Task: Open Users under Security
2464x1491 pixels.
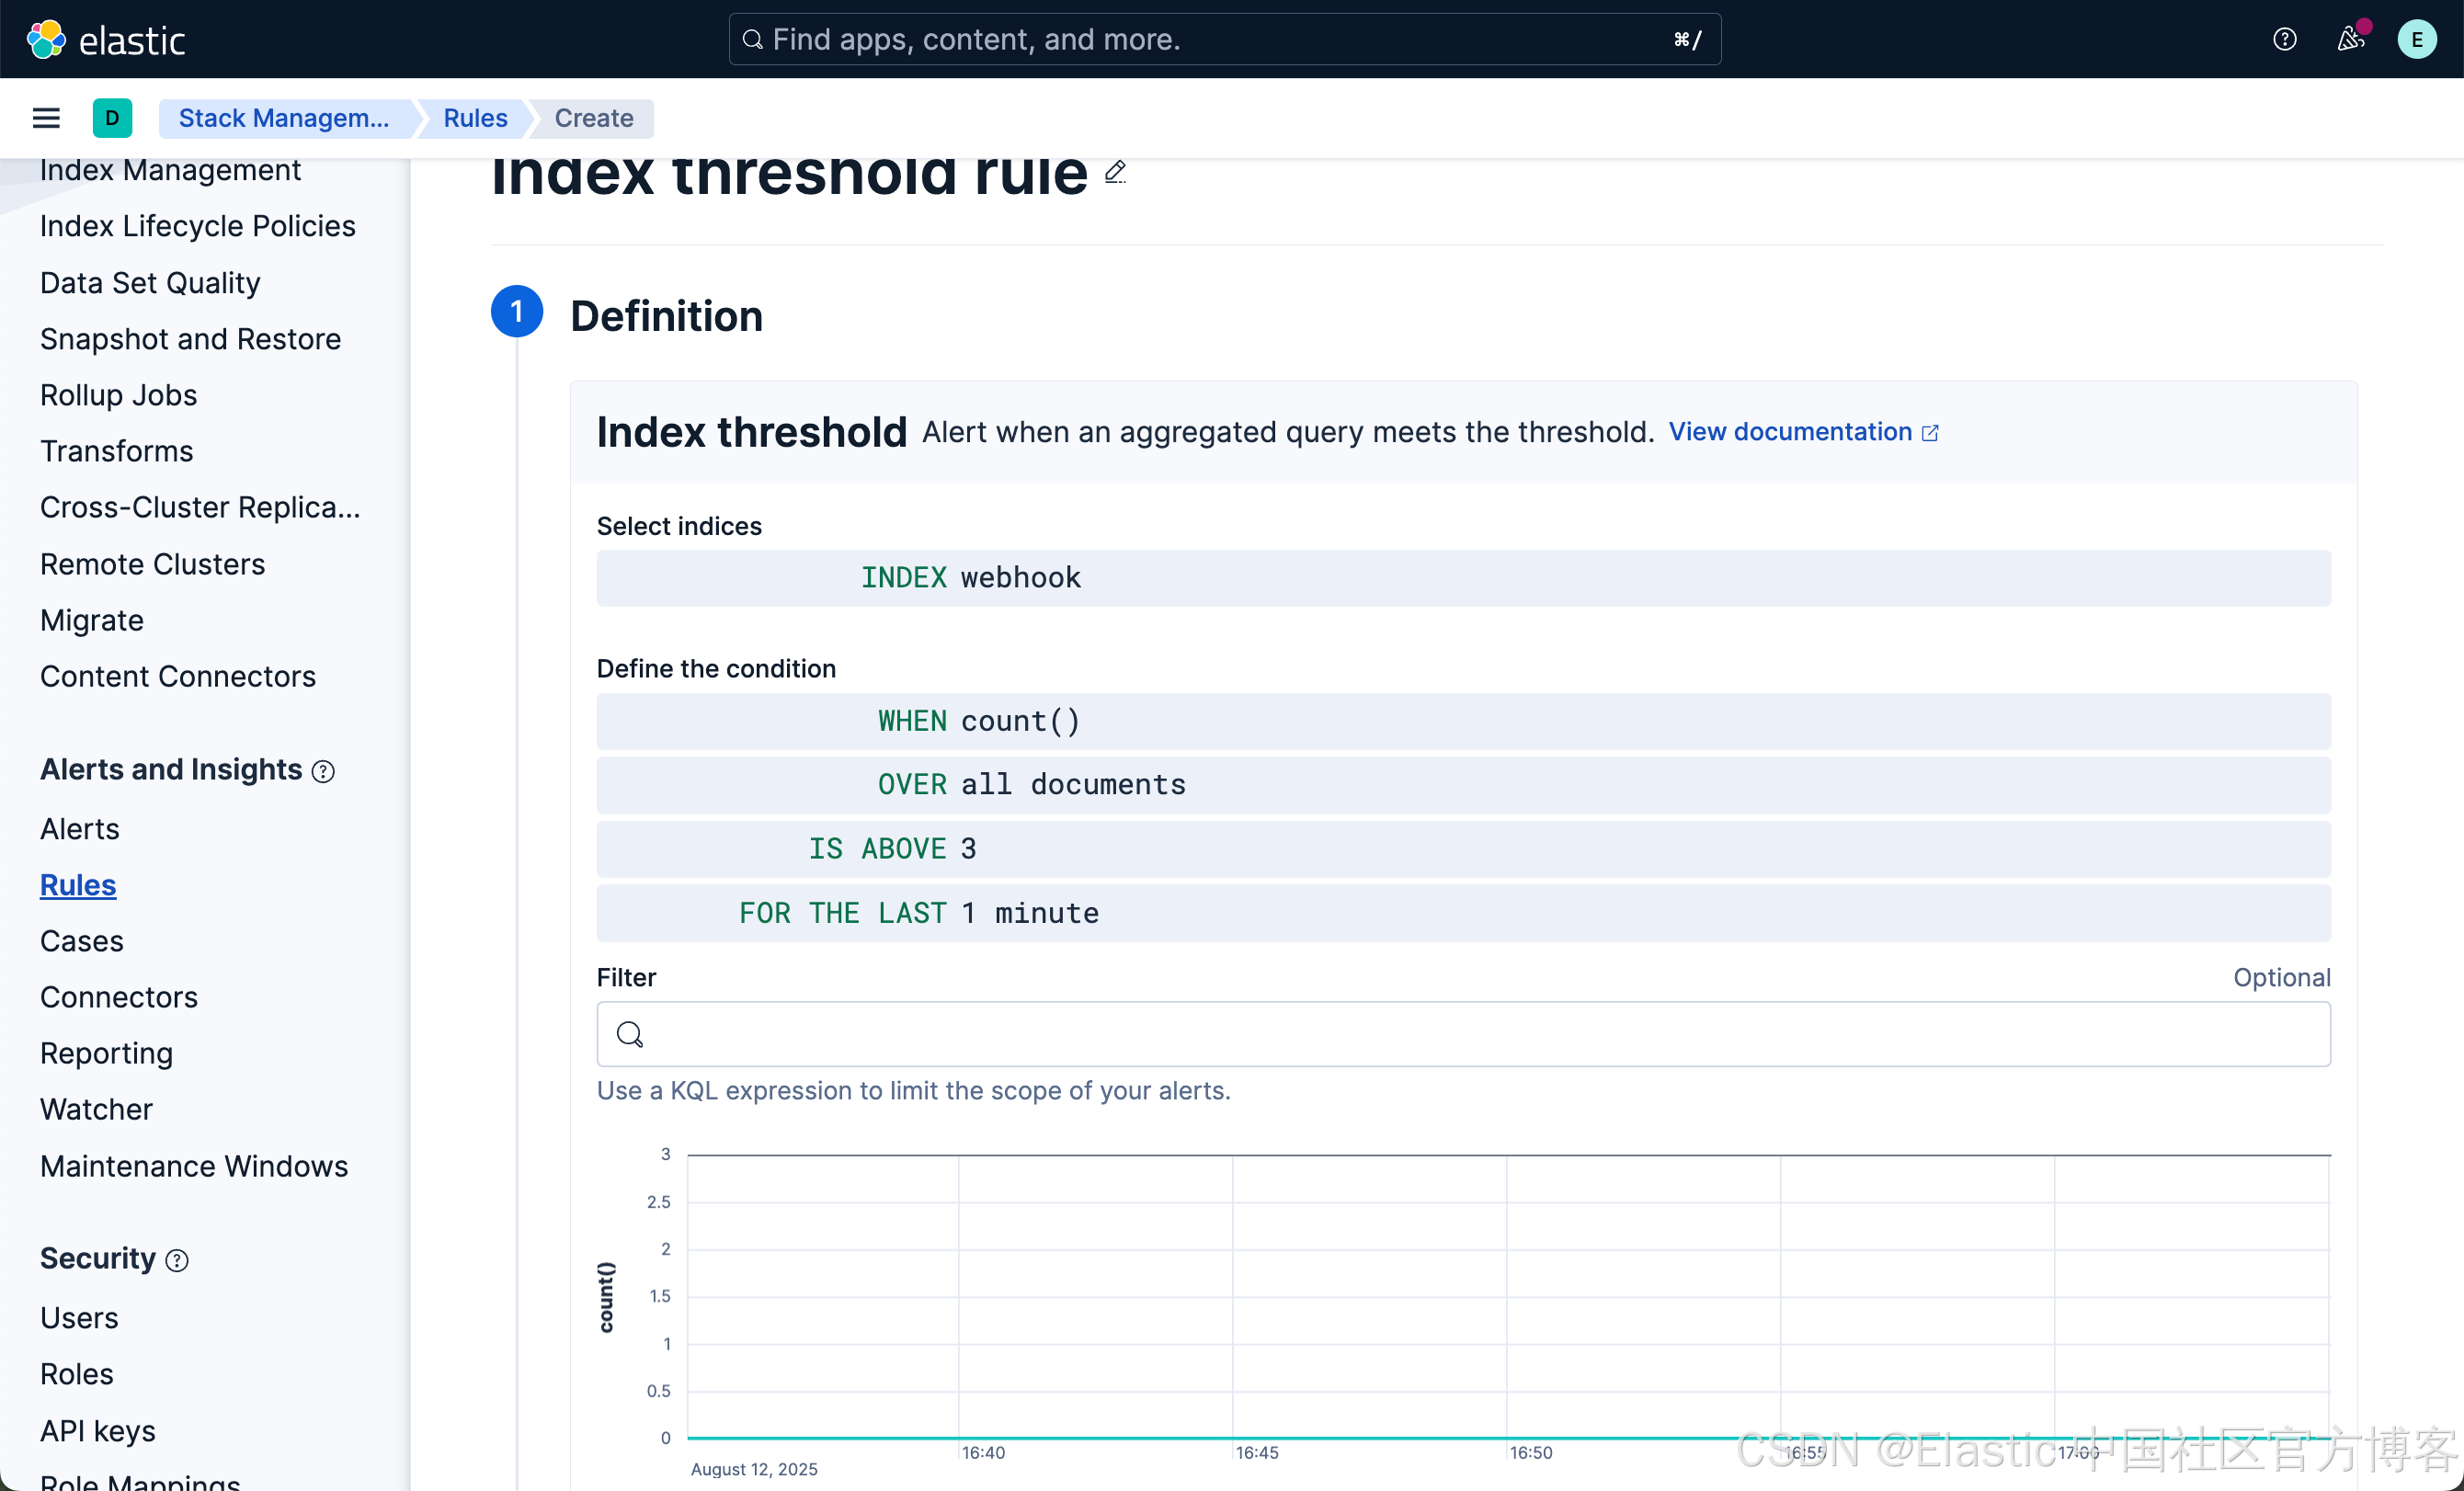Action: click(x=79, y=1318)
